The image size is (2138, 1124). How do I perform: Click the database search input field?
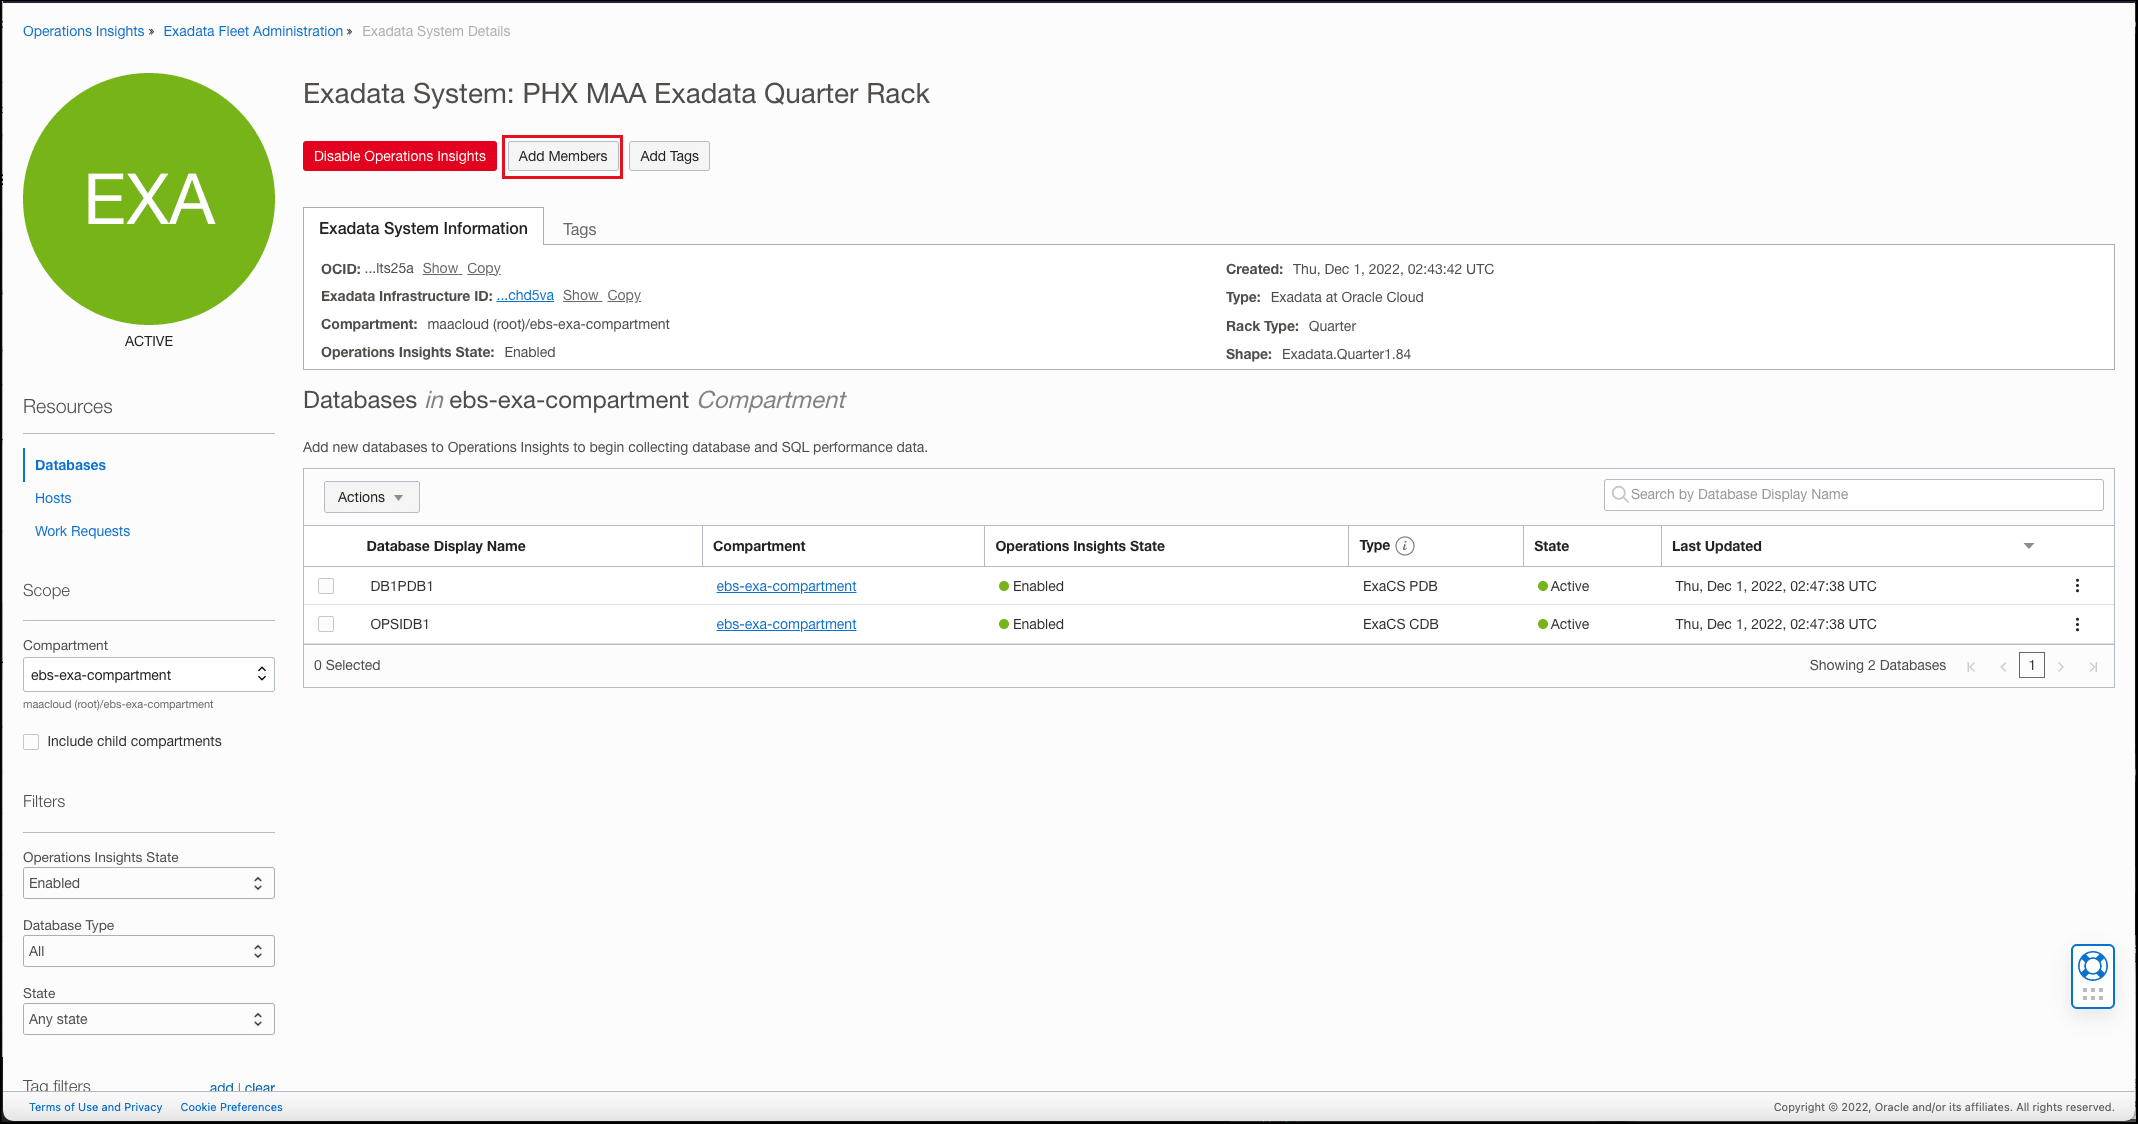1850,494
